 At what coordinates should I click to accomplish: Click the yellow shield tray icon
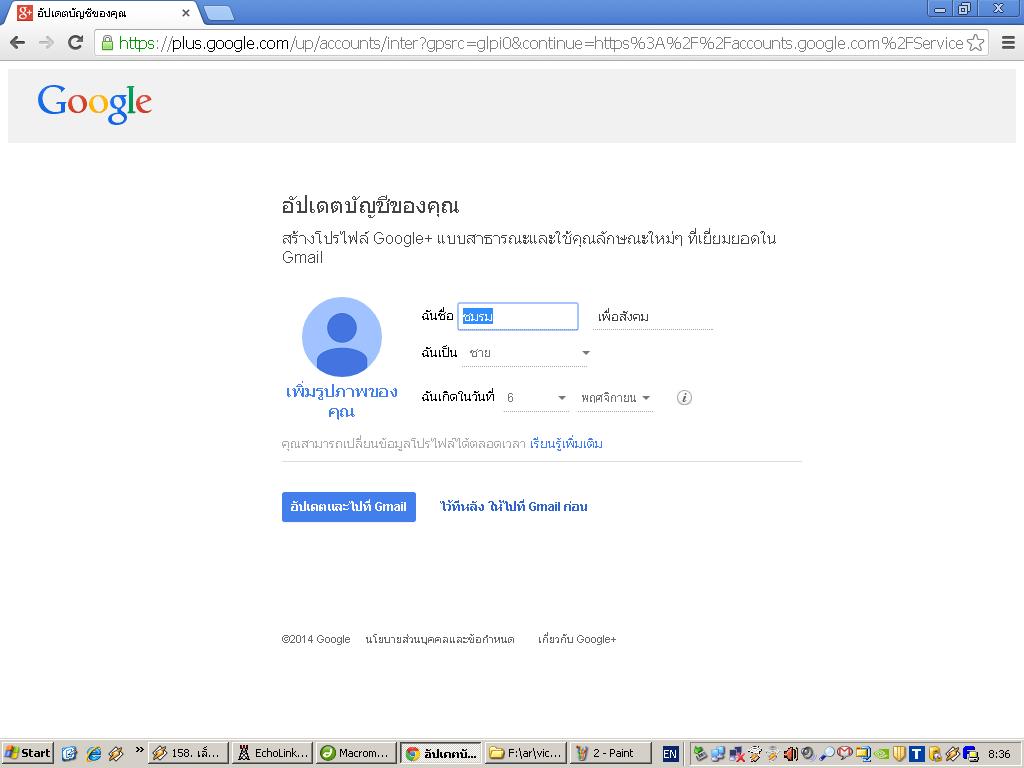(899, 754)
